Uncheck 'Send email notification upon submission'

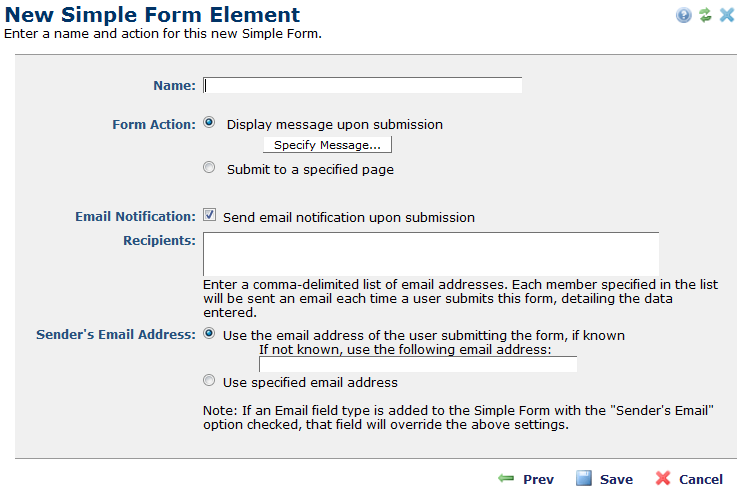coord(209,215)
